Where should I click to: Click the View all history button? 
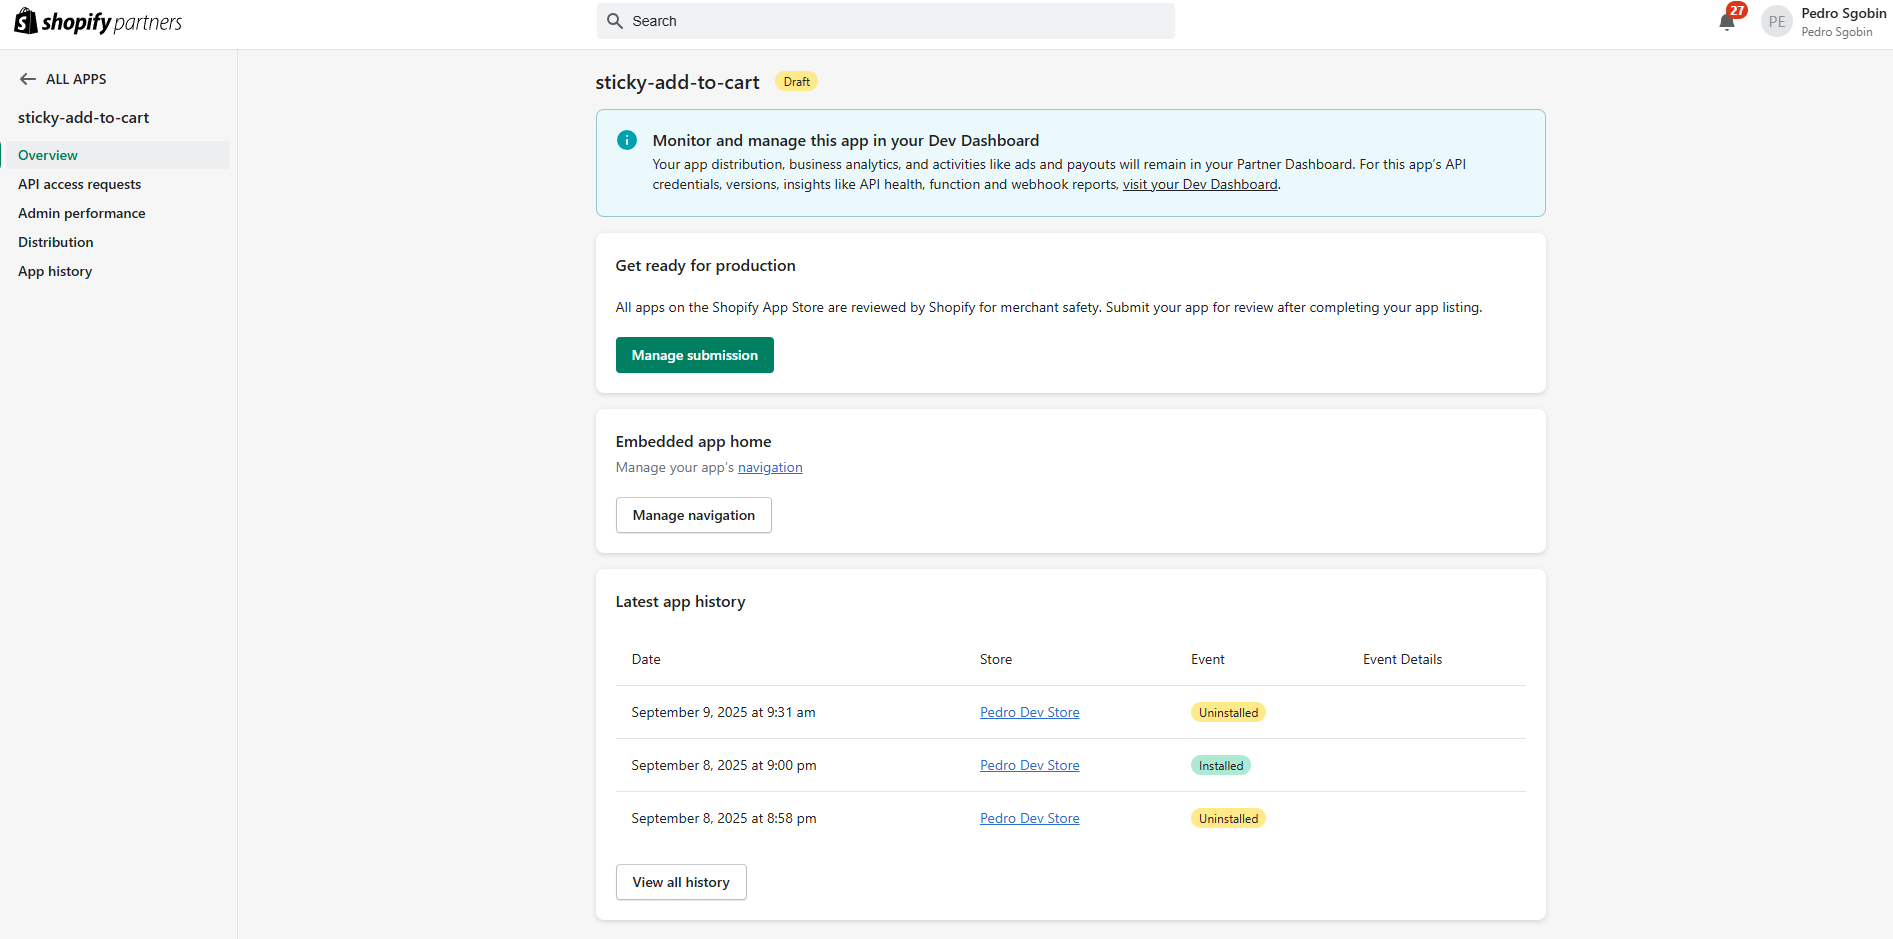click(681, 882)
